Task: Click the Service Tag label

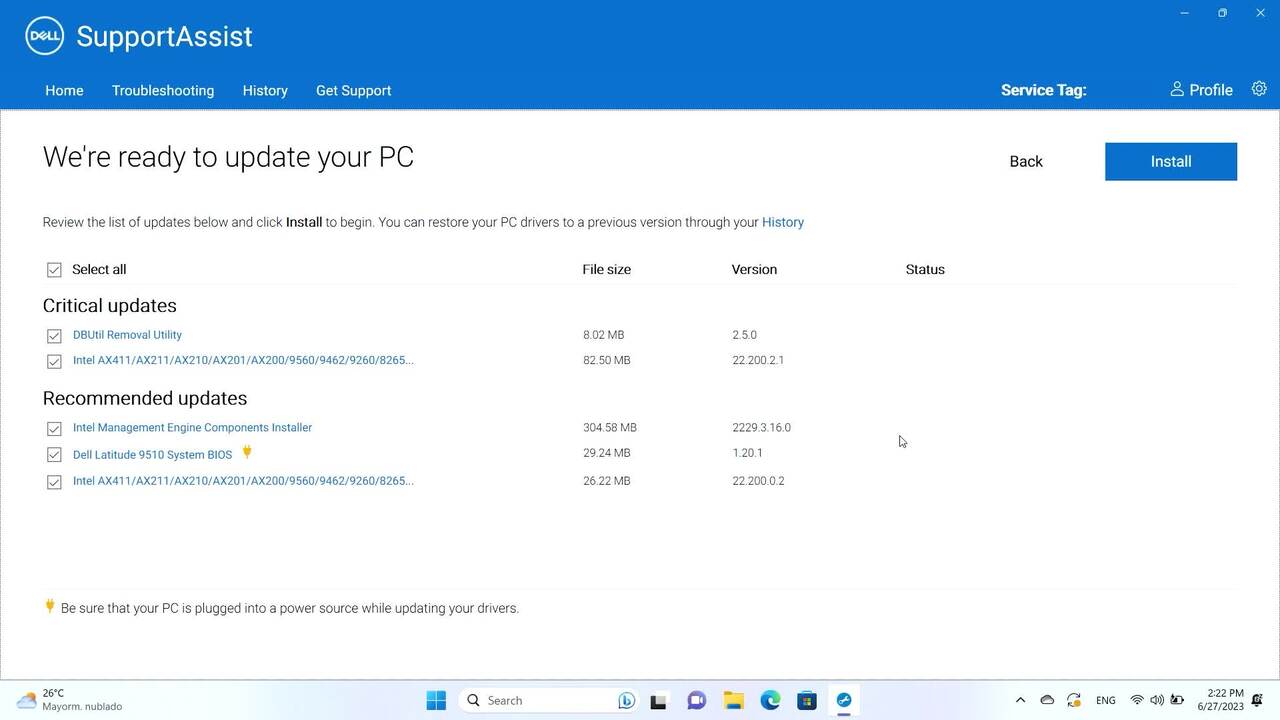Action: 1043,90
